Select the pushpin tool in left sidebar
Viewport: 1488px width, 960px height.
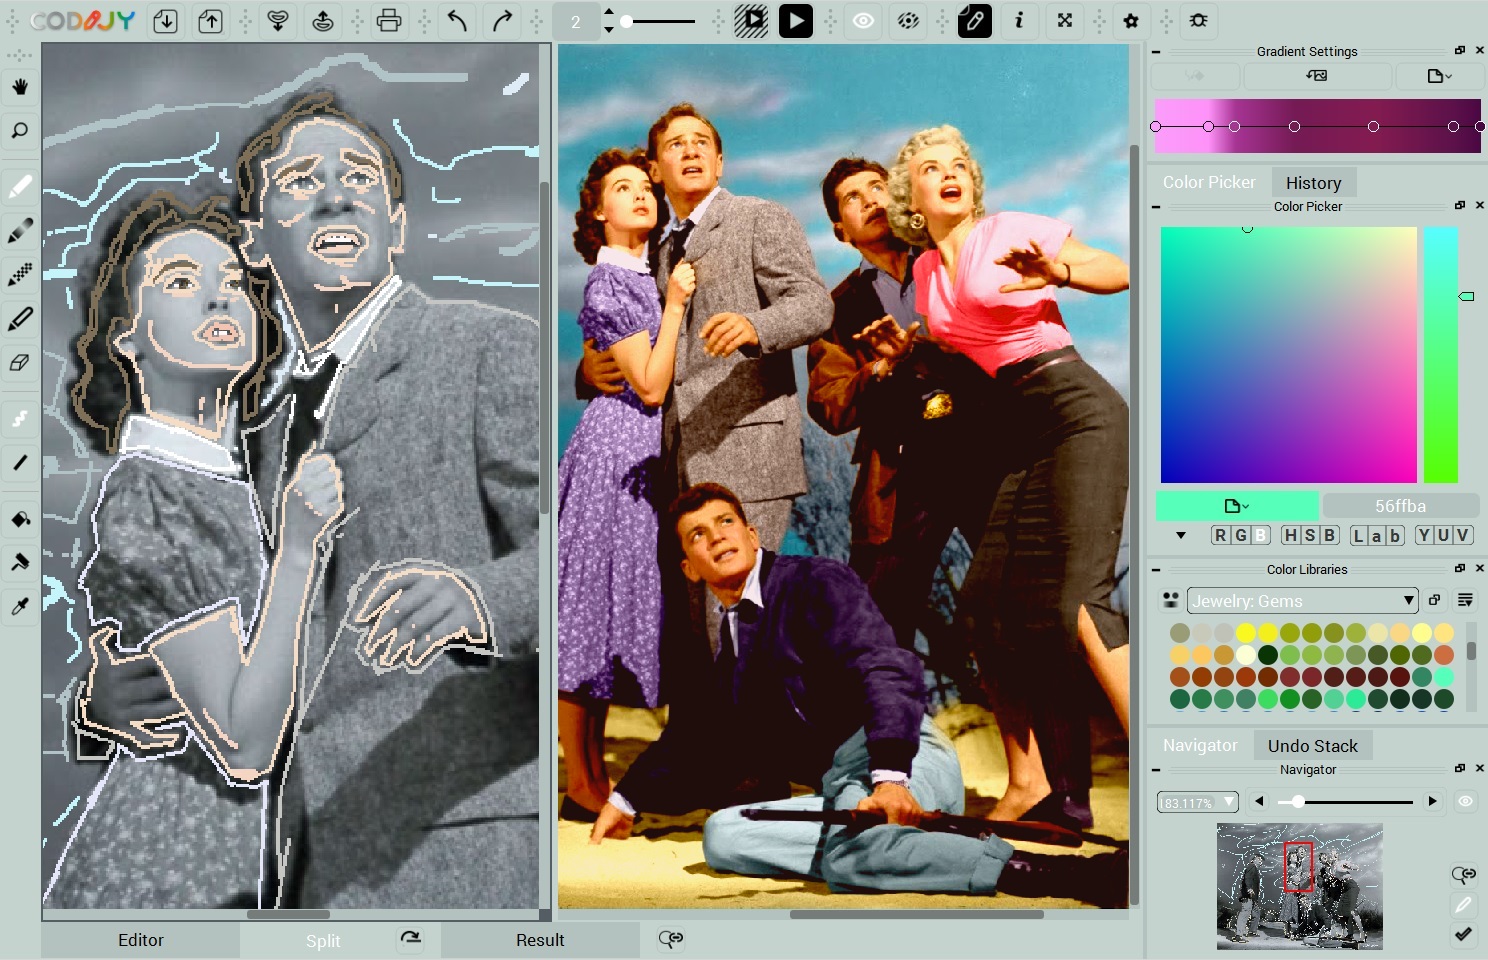point(20,562)
